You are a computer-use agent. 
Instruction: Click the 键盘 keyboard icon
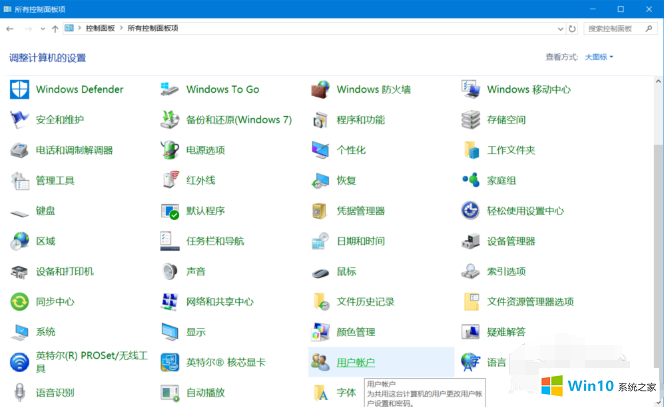point(19,213)
